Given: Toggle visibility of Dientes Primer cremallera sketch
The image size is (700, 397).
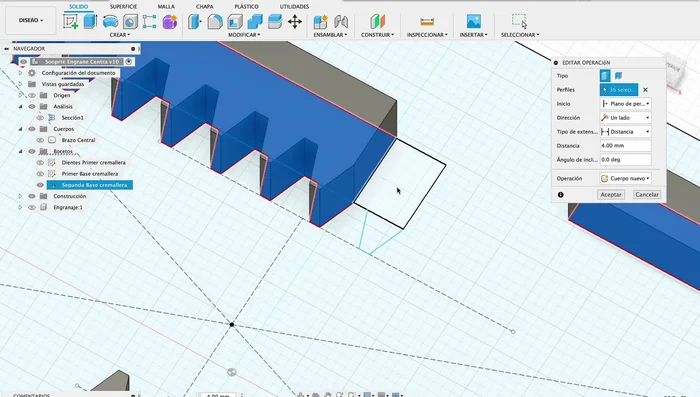Looking at the screenshot, I should tap(40, 163).
